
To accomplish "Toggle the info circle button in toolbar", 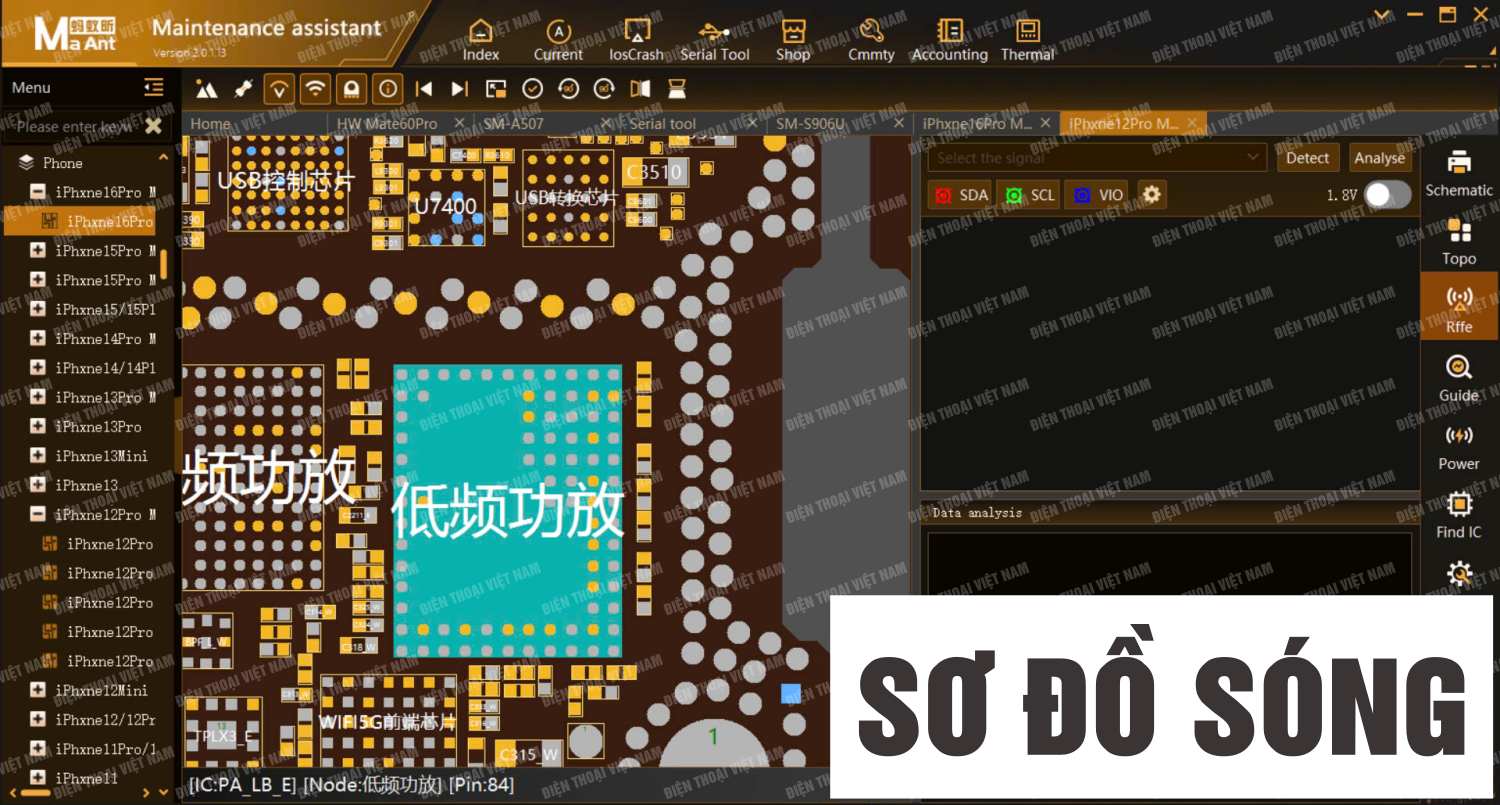I will point(388,89).
